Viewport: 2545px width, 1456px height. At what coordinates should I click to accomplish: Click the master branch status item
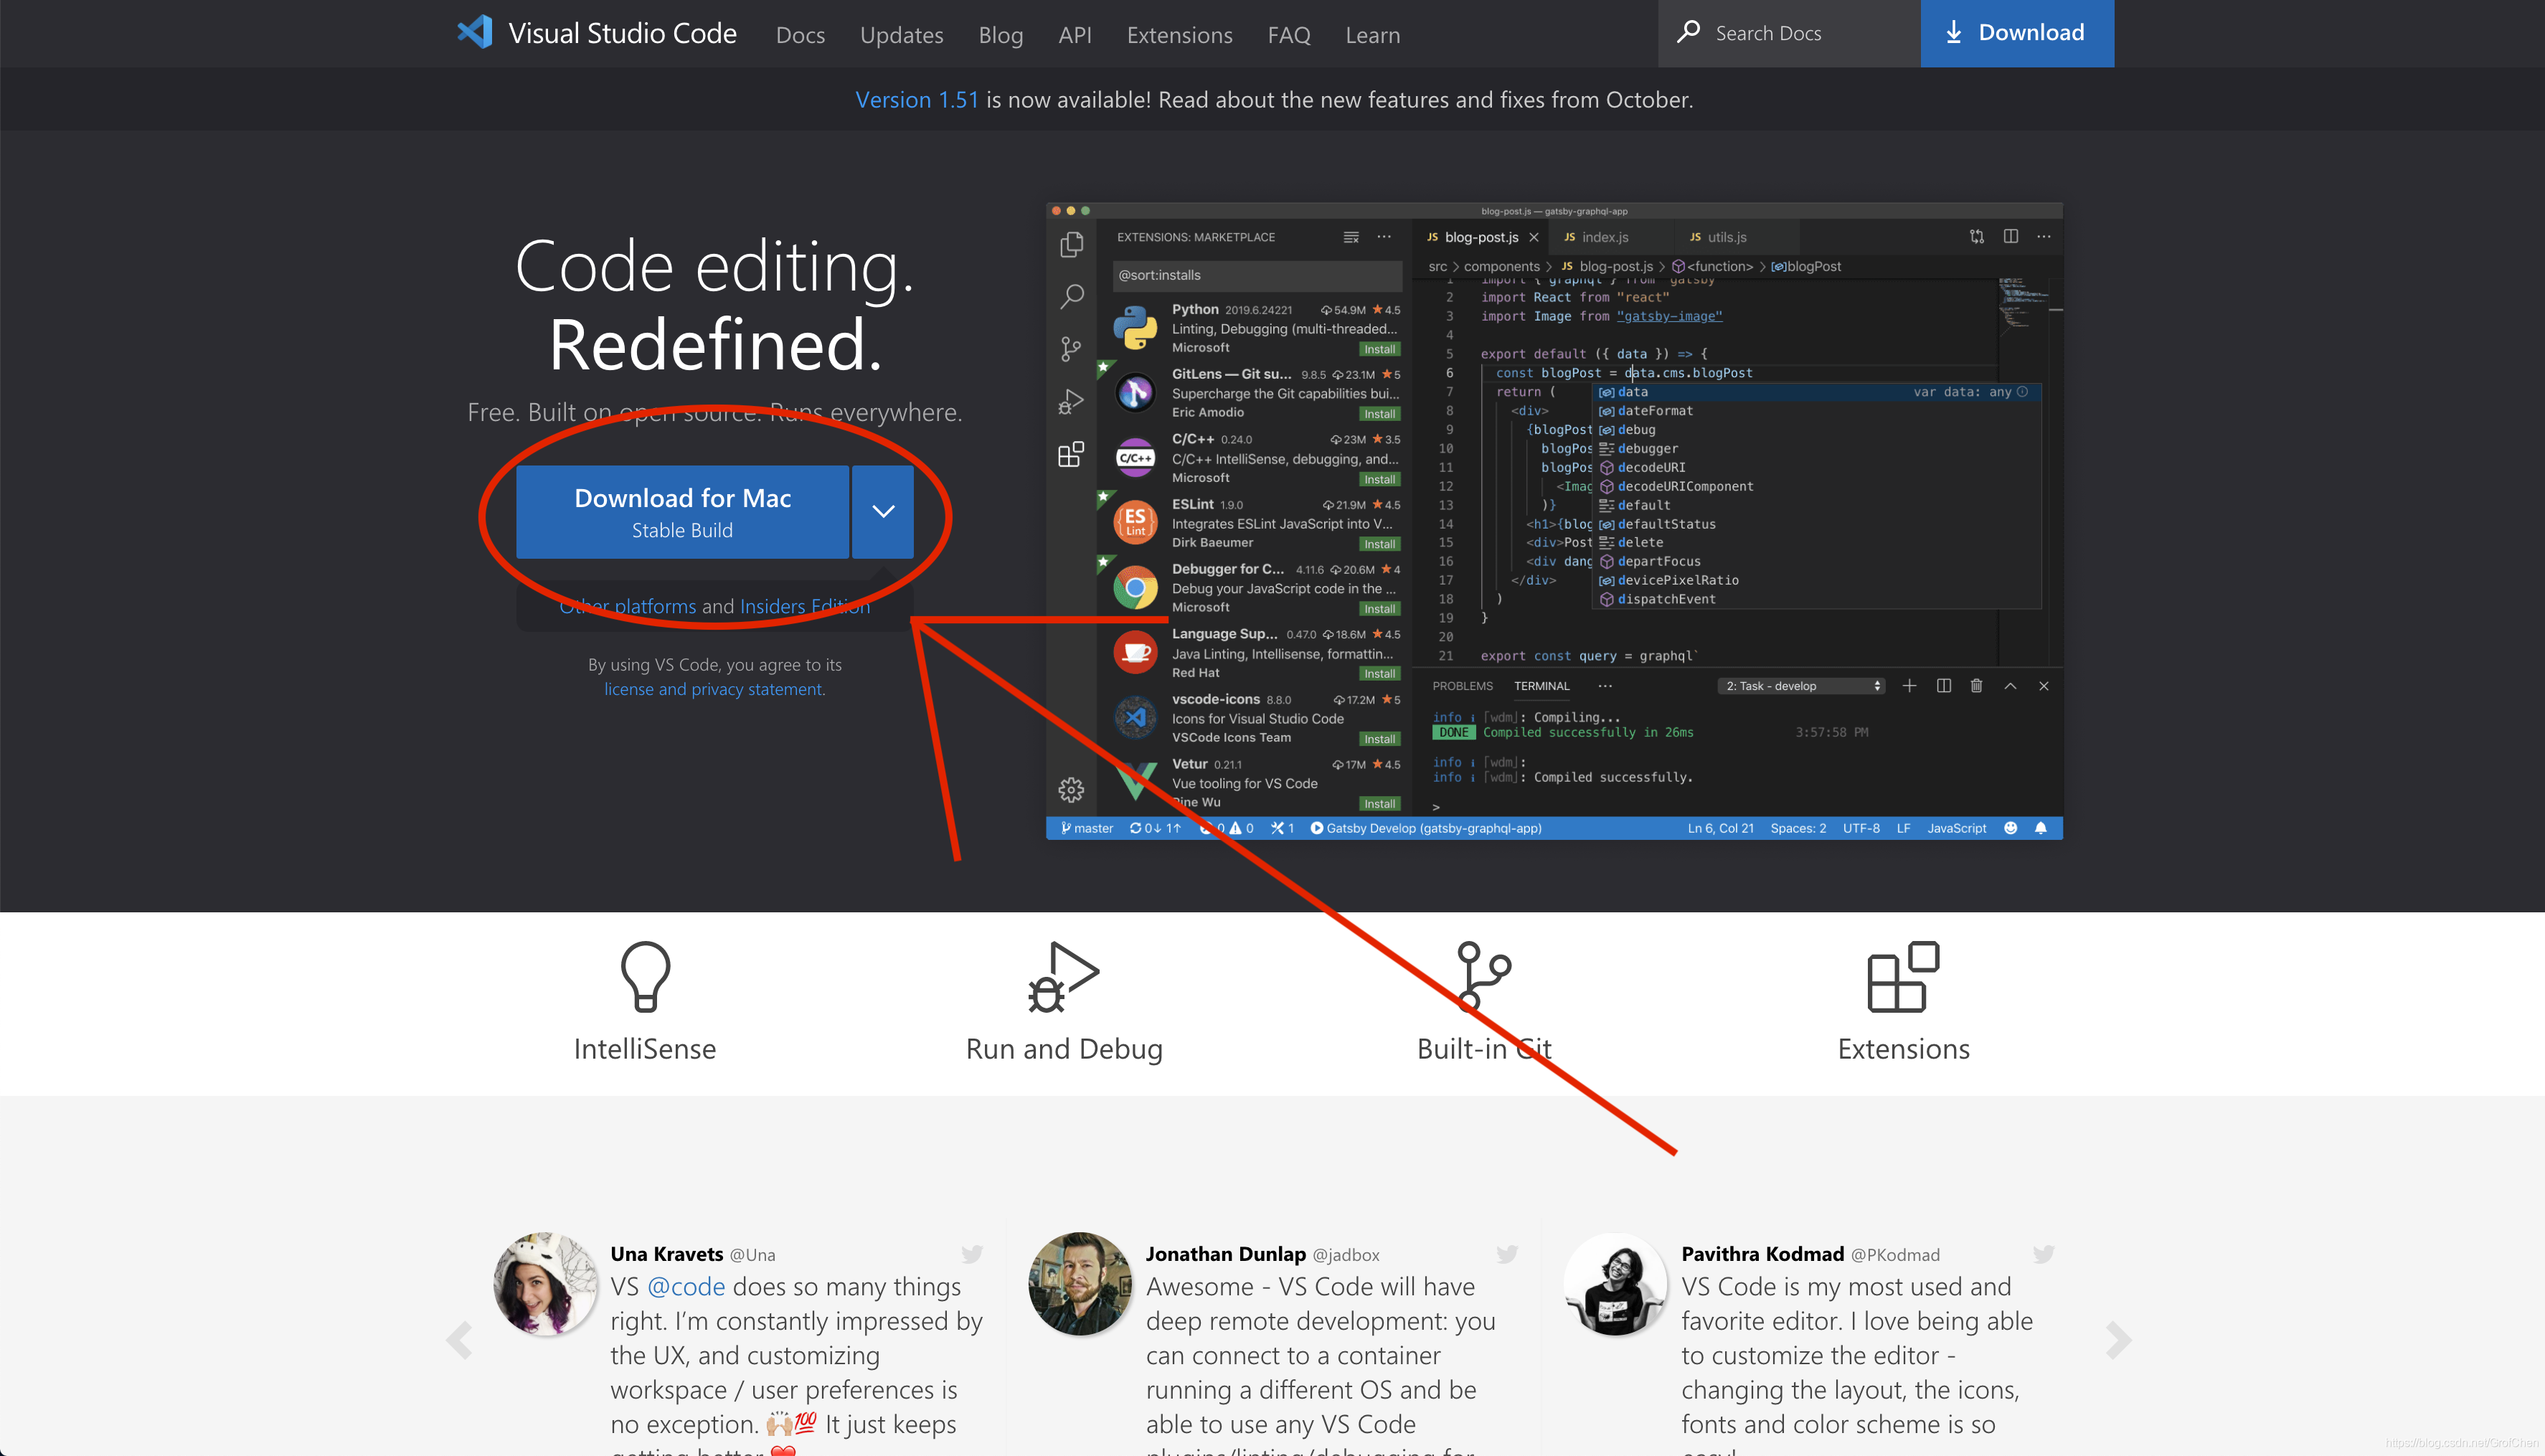pyautogui.click(x=1087, y=828)
